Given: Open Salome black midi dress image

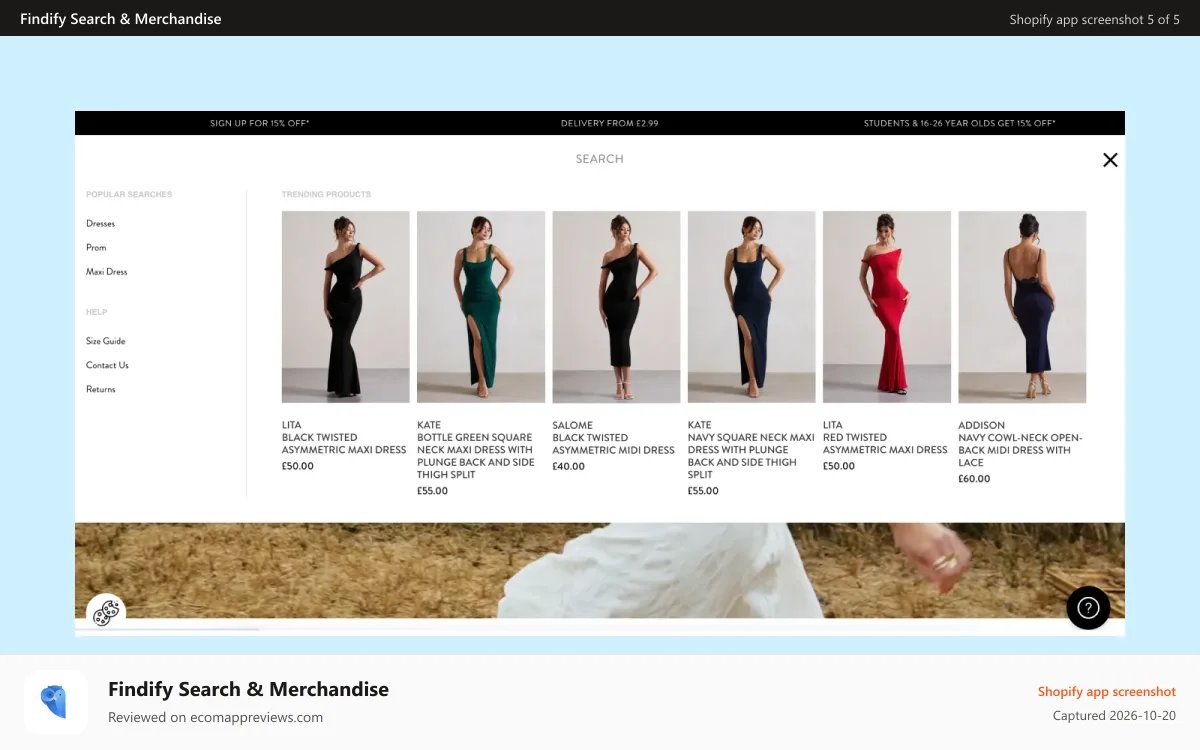Looking at the screenshot, I should 616,307.
